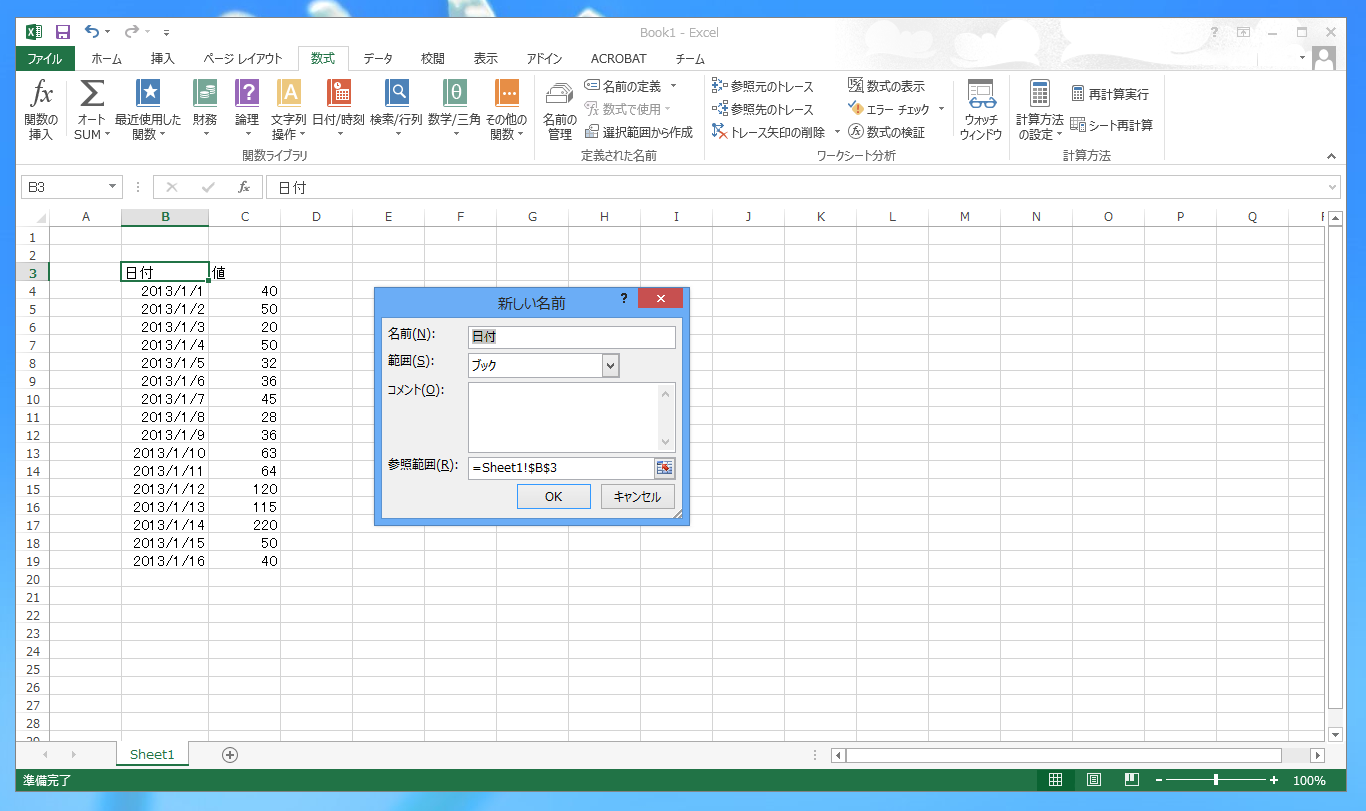
Task: Click the zoom out minus button
Action: click(1158, 780)
